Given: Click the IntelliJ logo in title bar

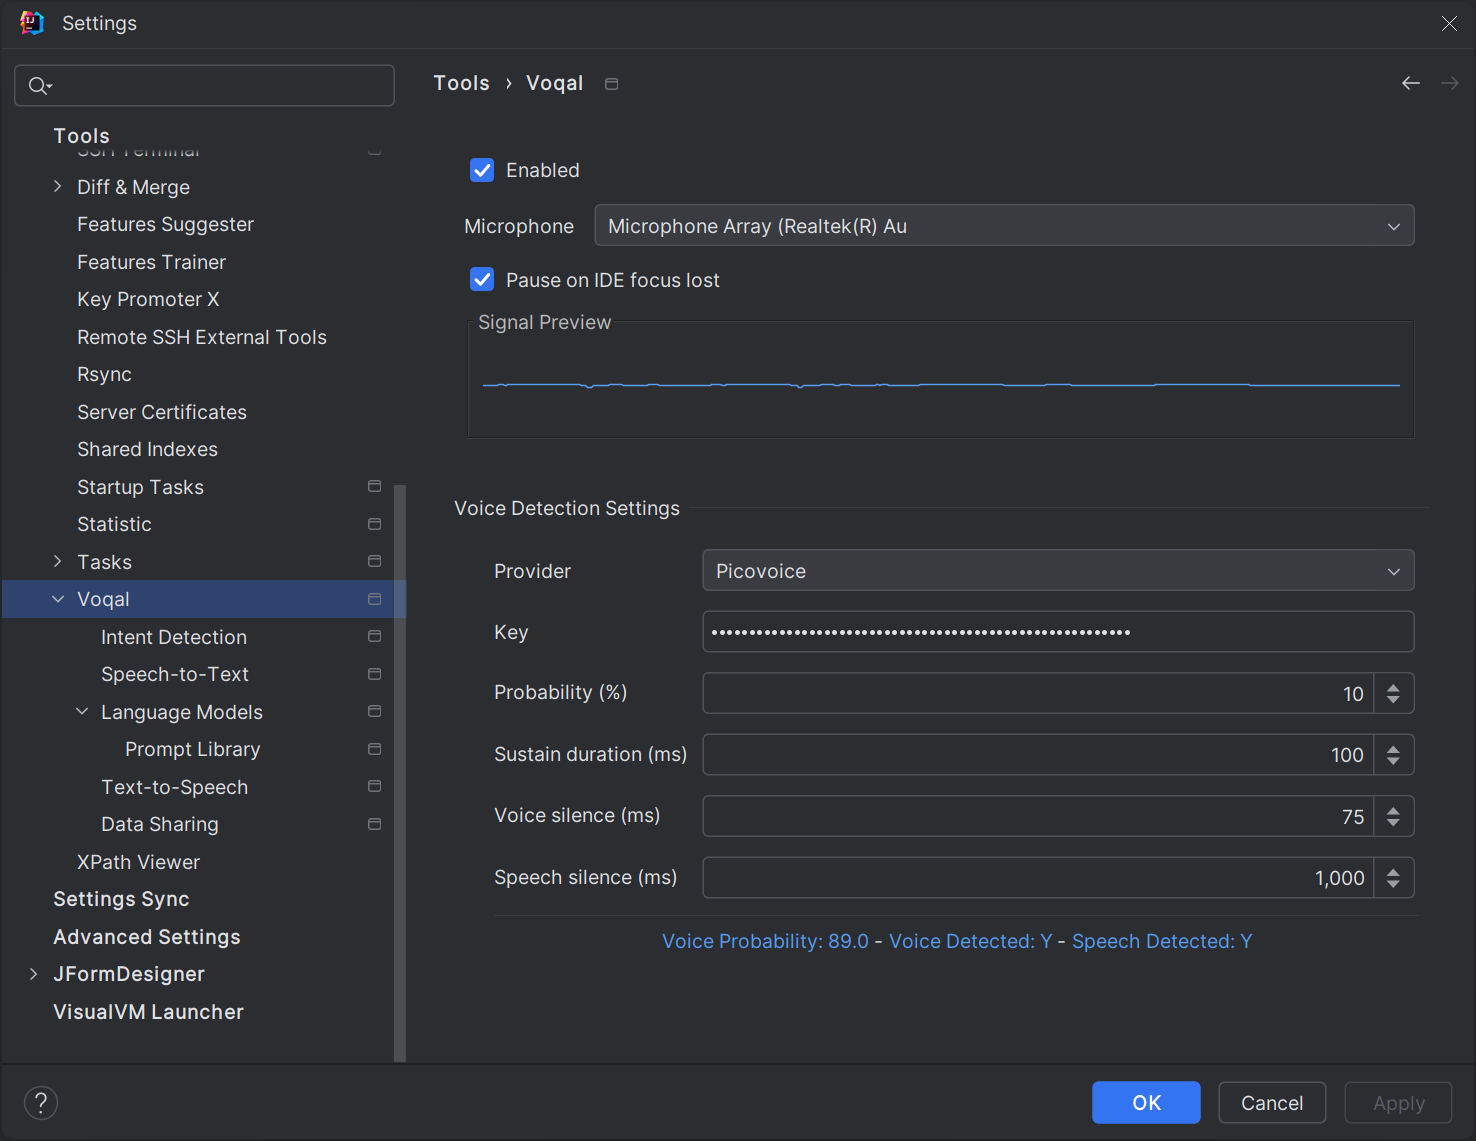Looking at the screenshot, I should click(x=32, y=23).
